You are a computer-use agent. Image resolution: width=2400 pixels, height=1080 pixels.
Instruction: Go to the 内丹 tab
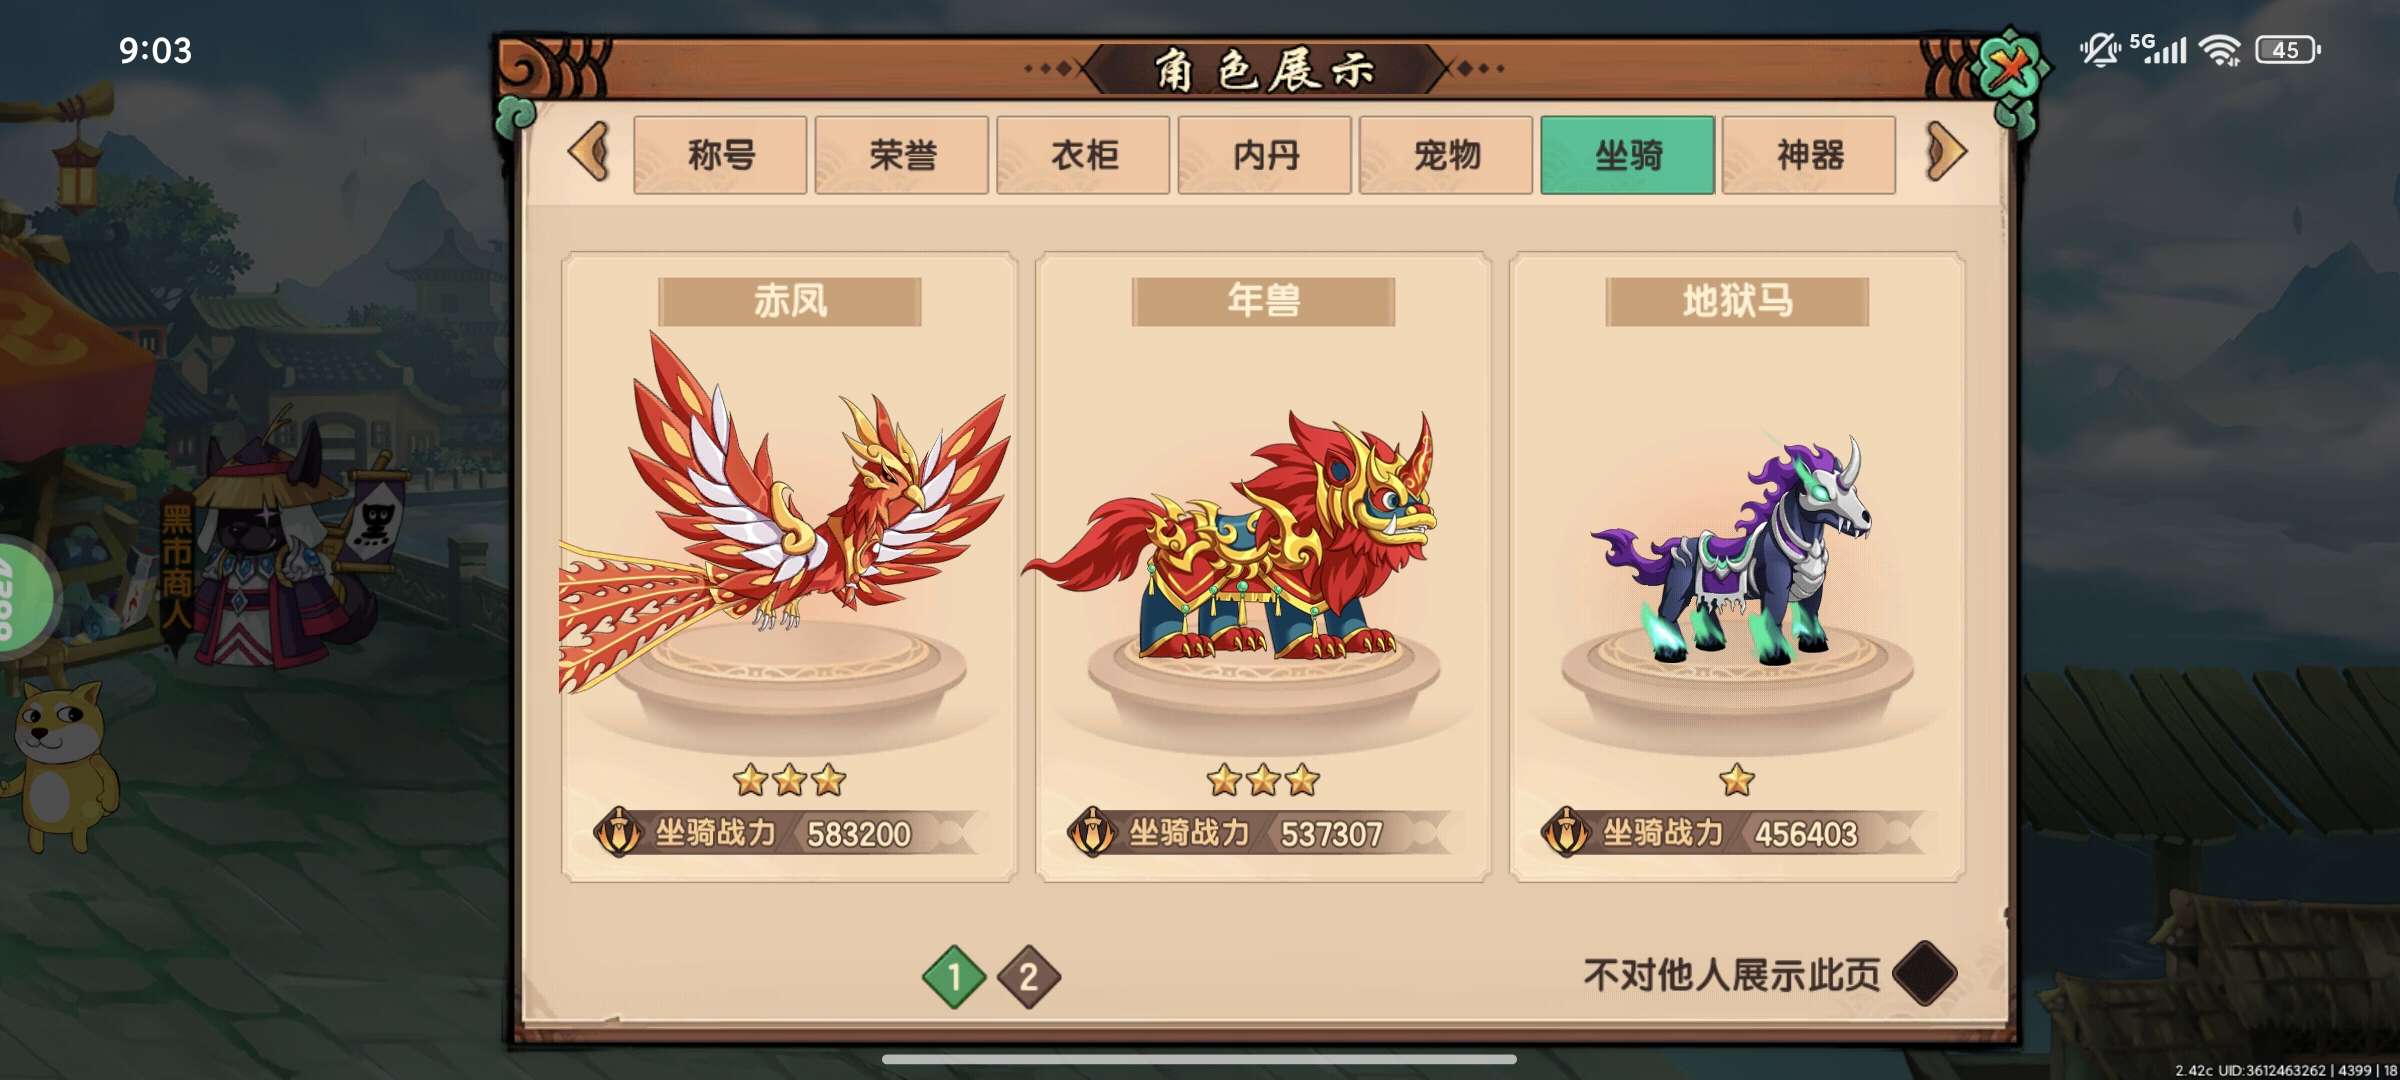[x=1265, y=155]
